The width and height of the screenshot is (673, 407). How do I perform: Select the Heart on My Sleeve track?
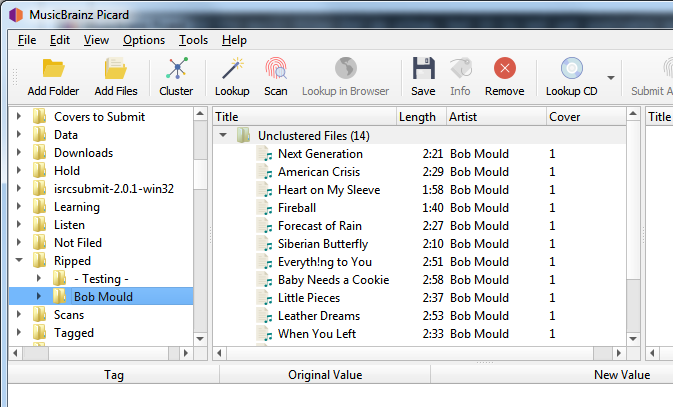pyautogui.click(x=329, y=190)
